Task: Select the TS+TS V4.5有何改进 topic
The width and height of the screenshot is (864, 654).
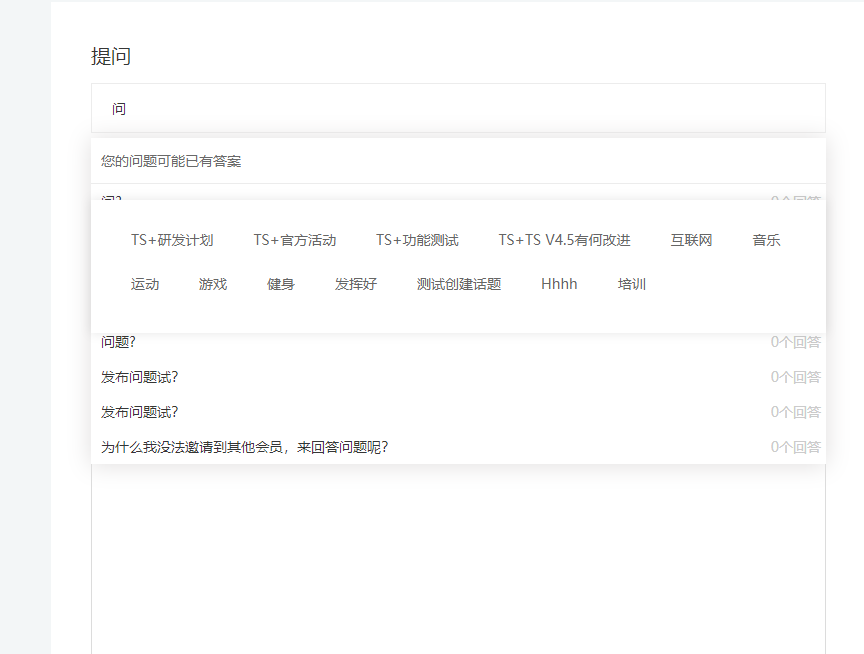Action: point(564,240)
